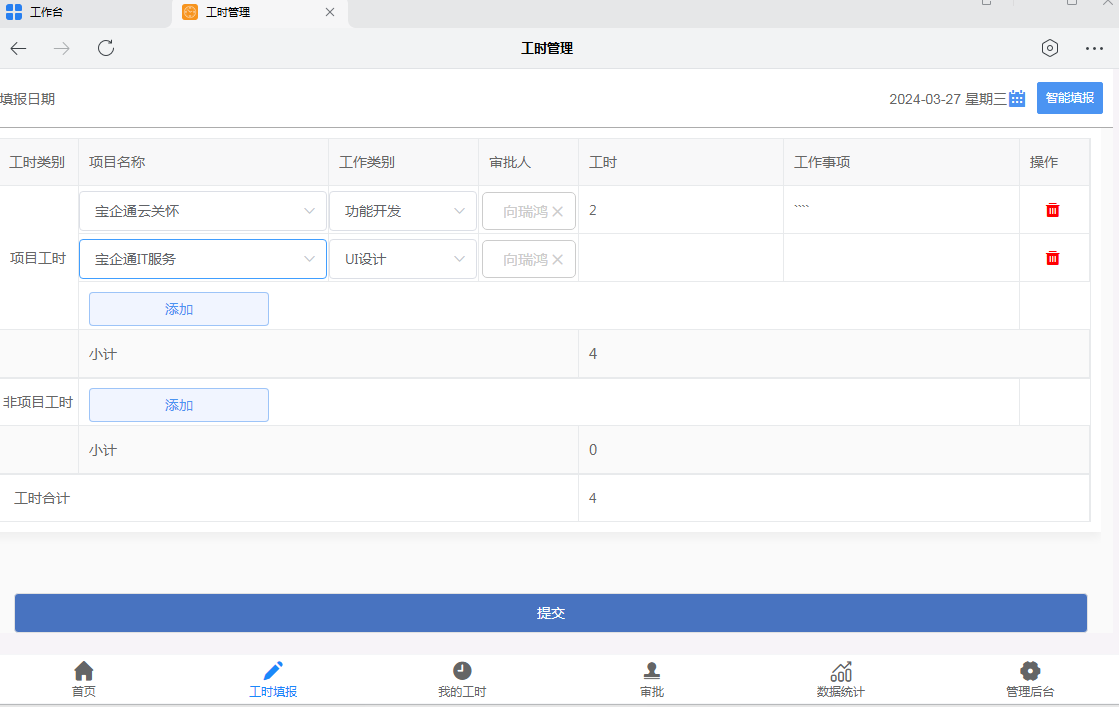1119x707 pixels.
Task: Open 管理后台 gear icon
Action: click(1030, 671)
